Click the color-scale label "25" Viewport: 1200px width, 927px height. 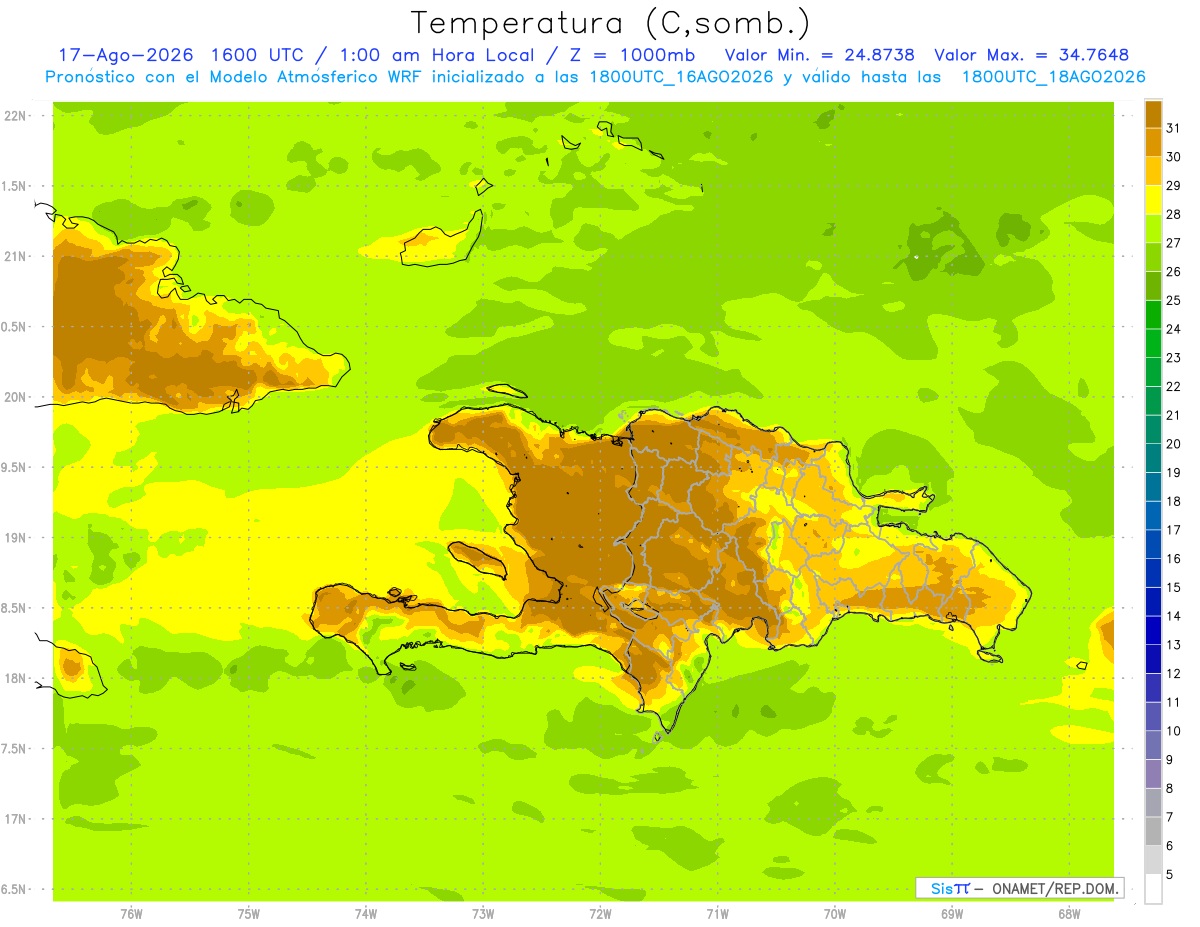click(x=1174, y=300)
